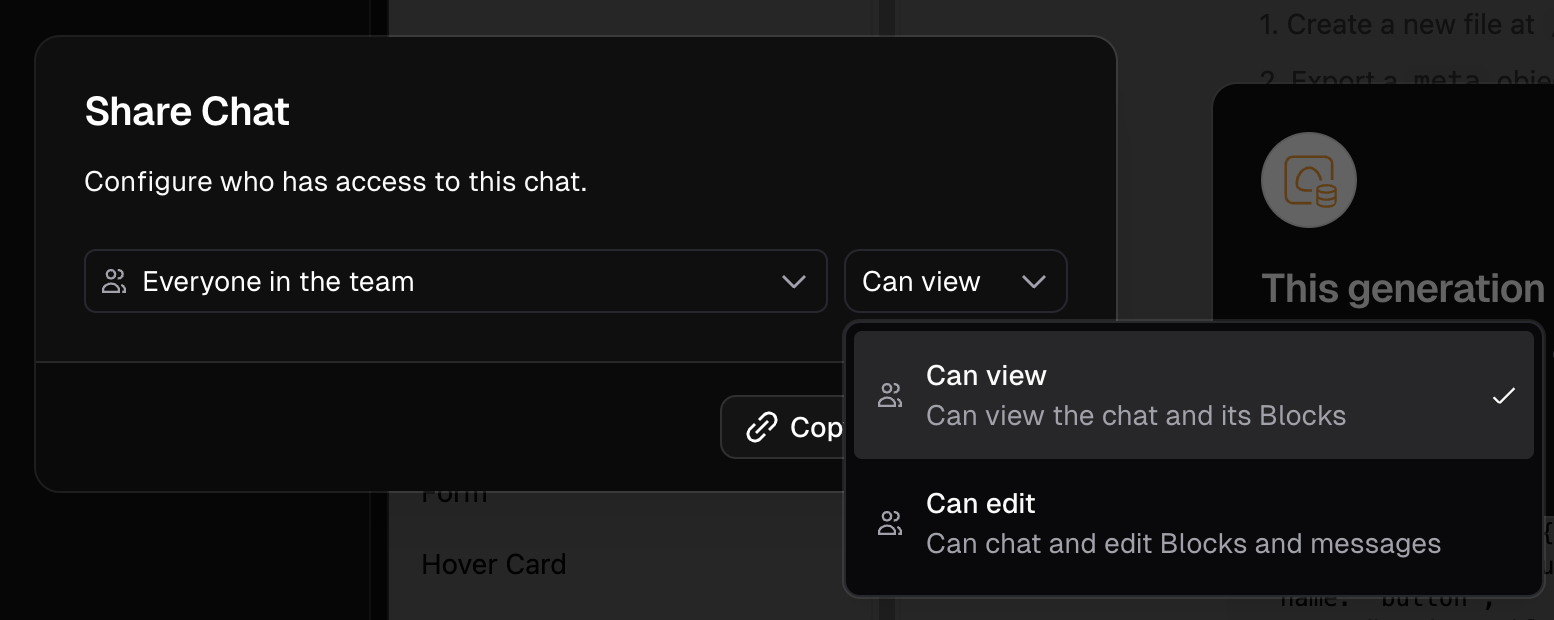This screenshot has height=620, width=1554.
Task: Click the chevron on the Can view selector
Action: [1034, 282]
